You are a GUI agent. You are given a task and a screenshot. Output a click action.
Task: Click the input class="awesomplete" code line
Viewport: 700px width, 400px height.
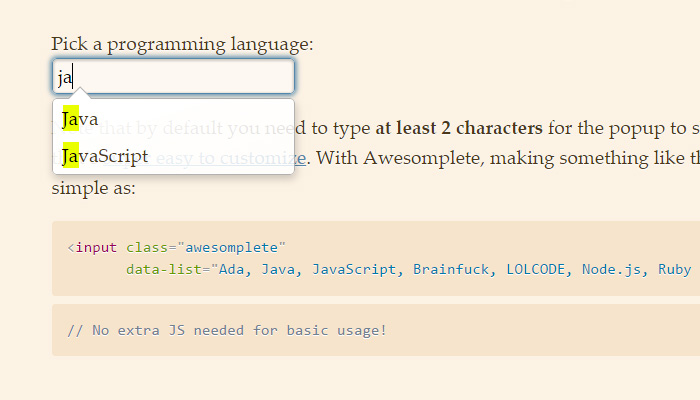176,247
